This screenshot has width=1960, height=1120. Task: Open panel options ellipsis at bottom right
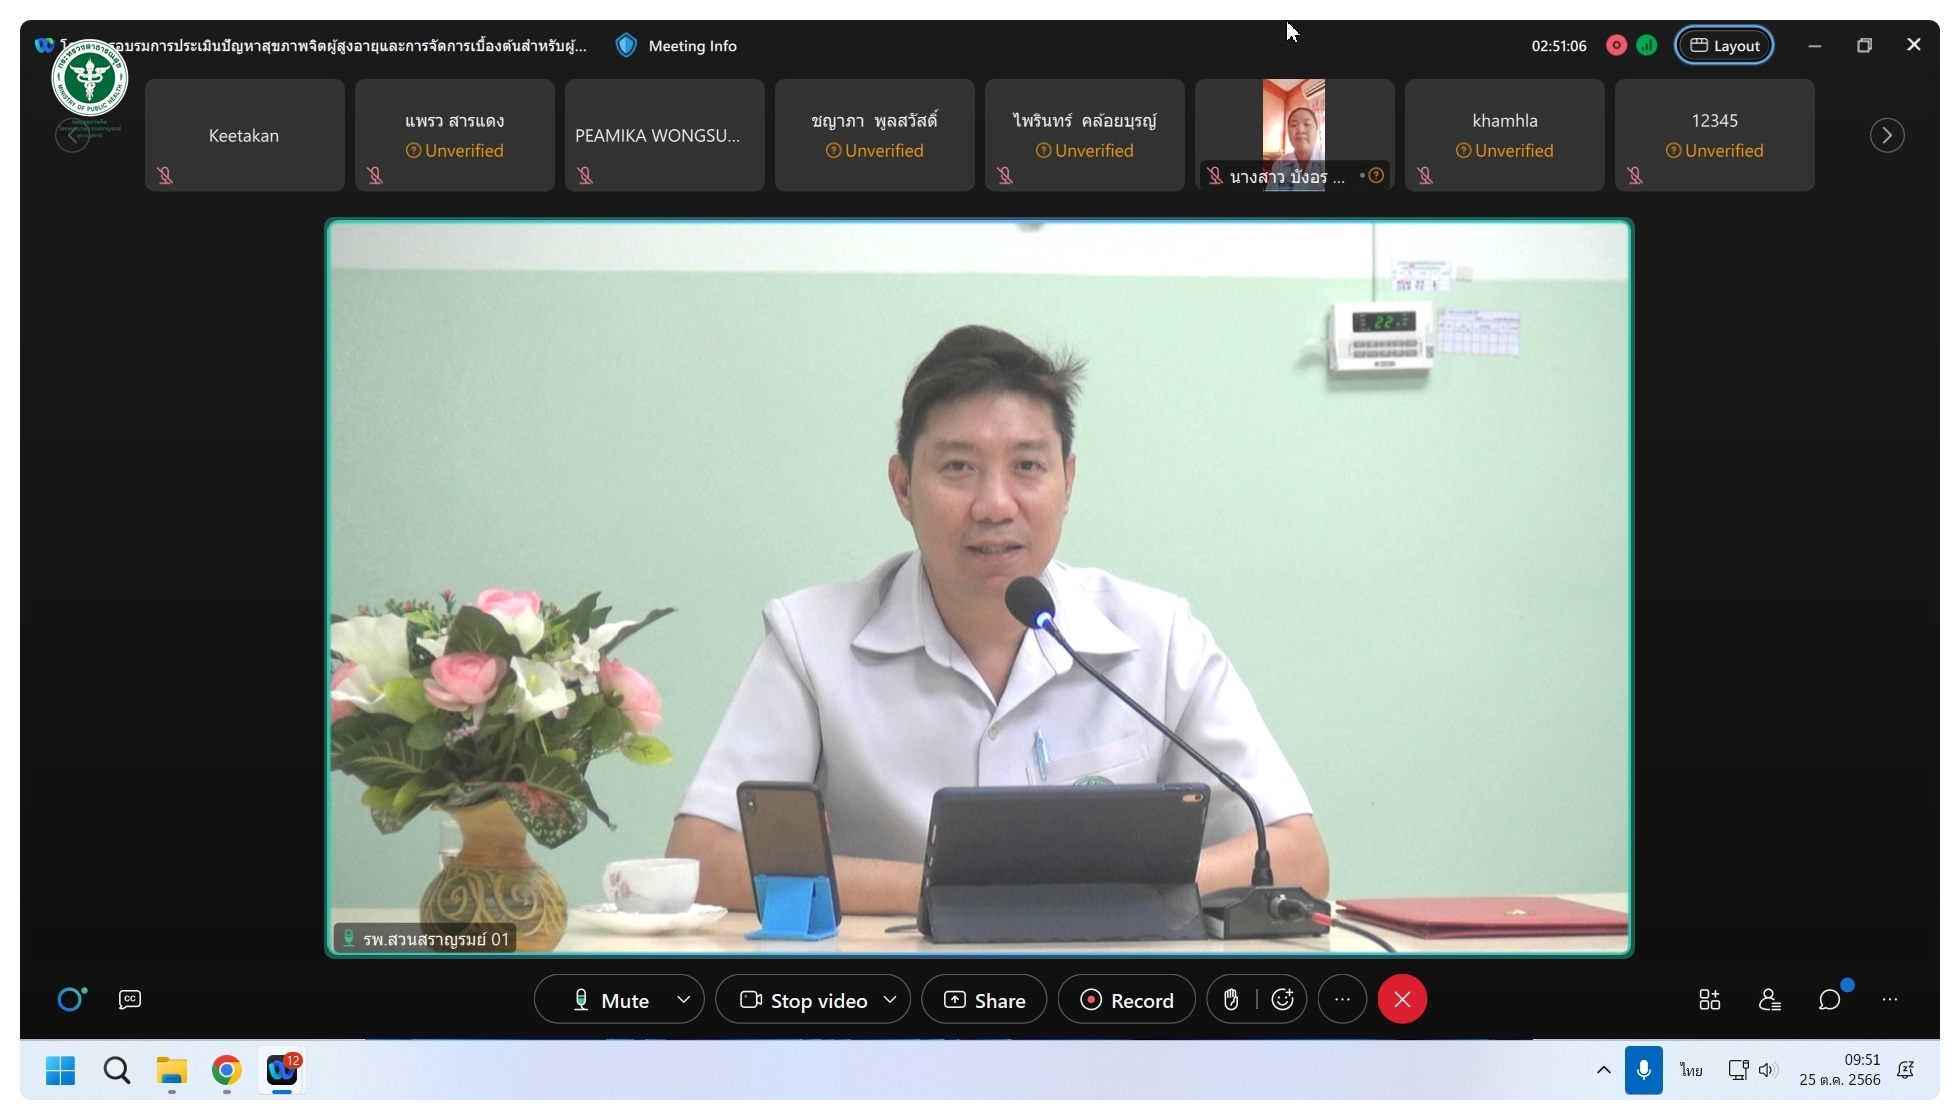coord(1890,999)
